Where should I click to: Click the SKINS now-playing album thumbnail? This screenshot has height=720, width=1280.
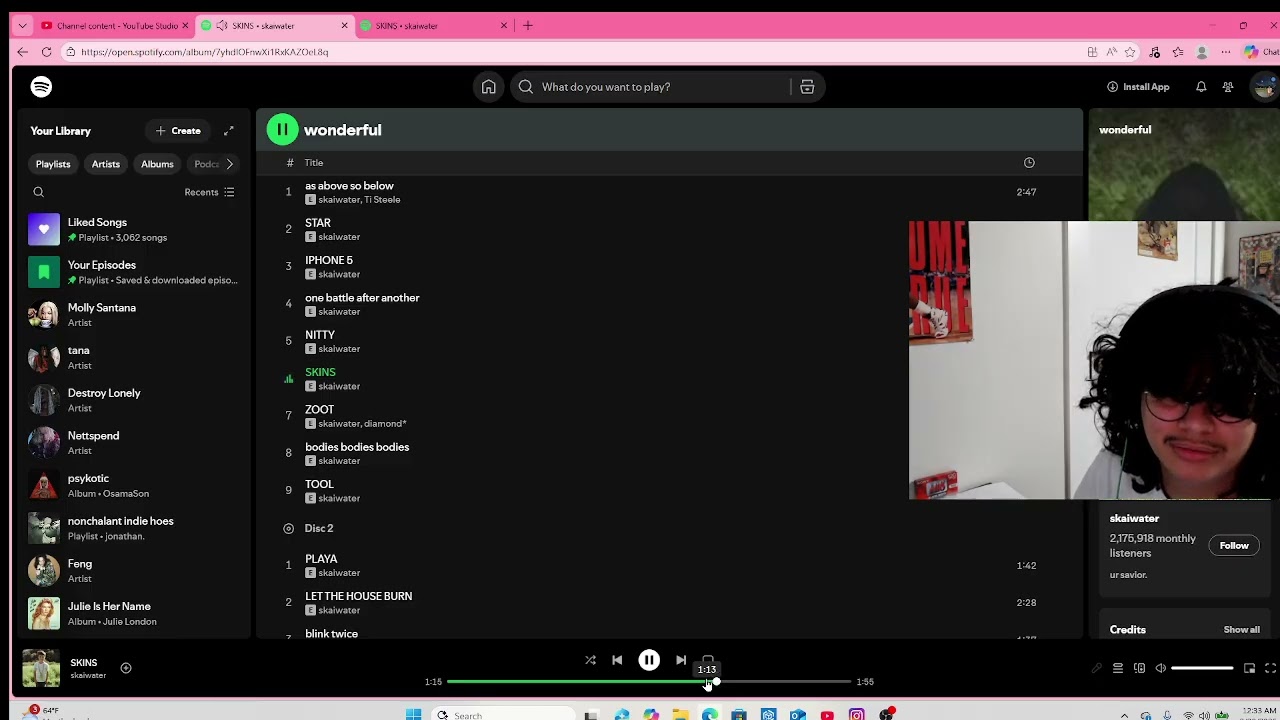(41, 668)
